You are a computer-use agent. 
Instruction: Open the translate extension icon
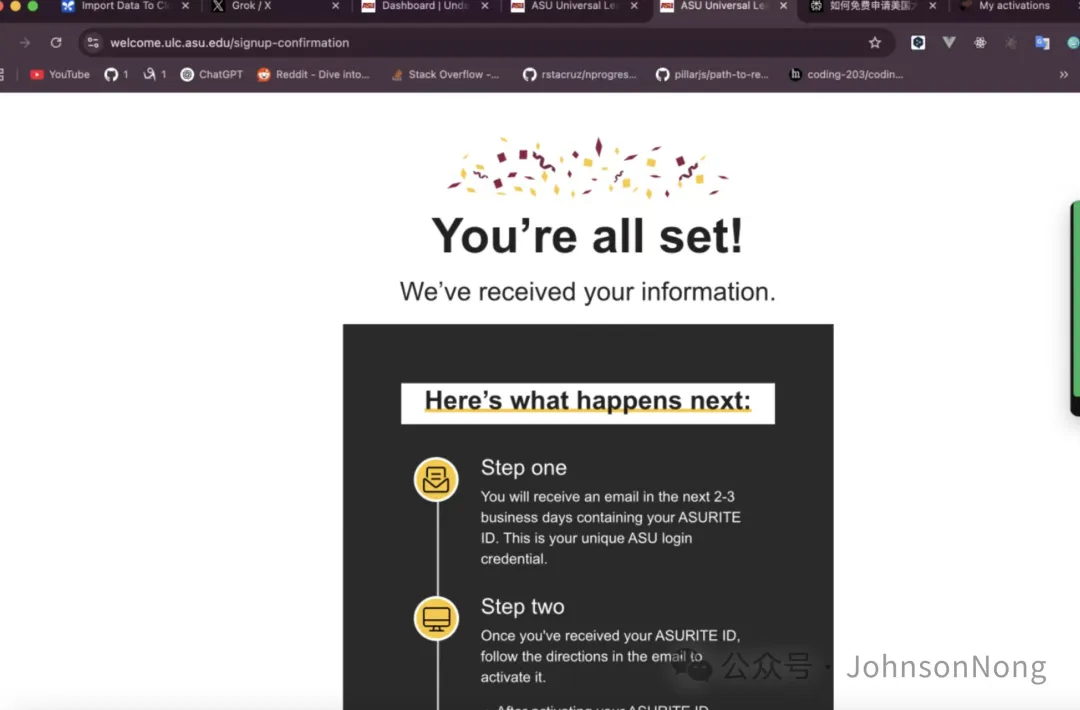(1042, 43)
